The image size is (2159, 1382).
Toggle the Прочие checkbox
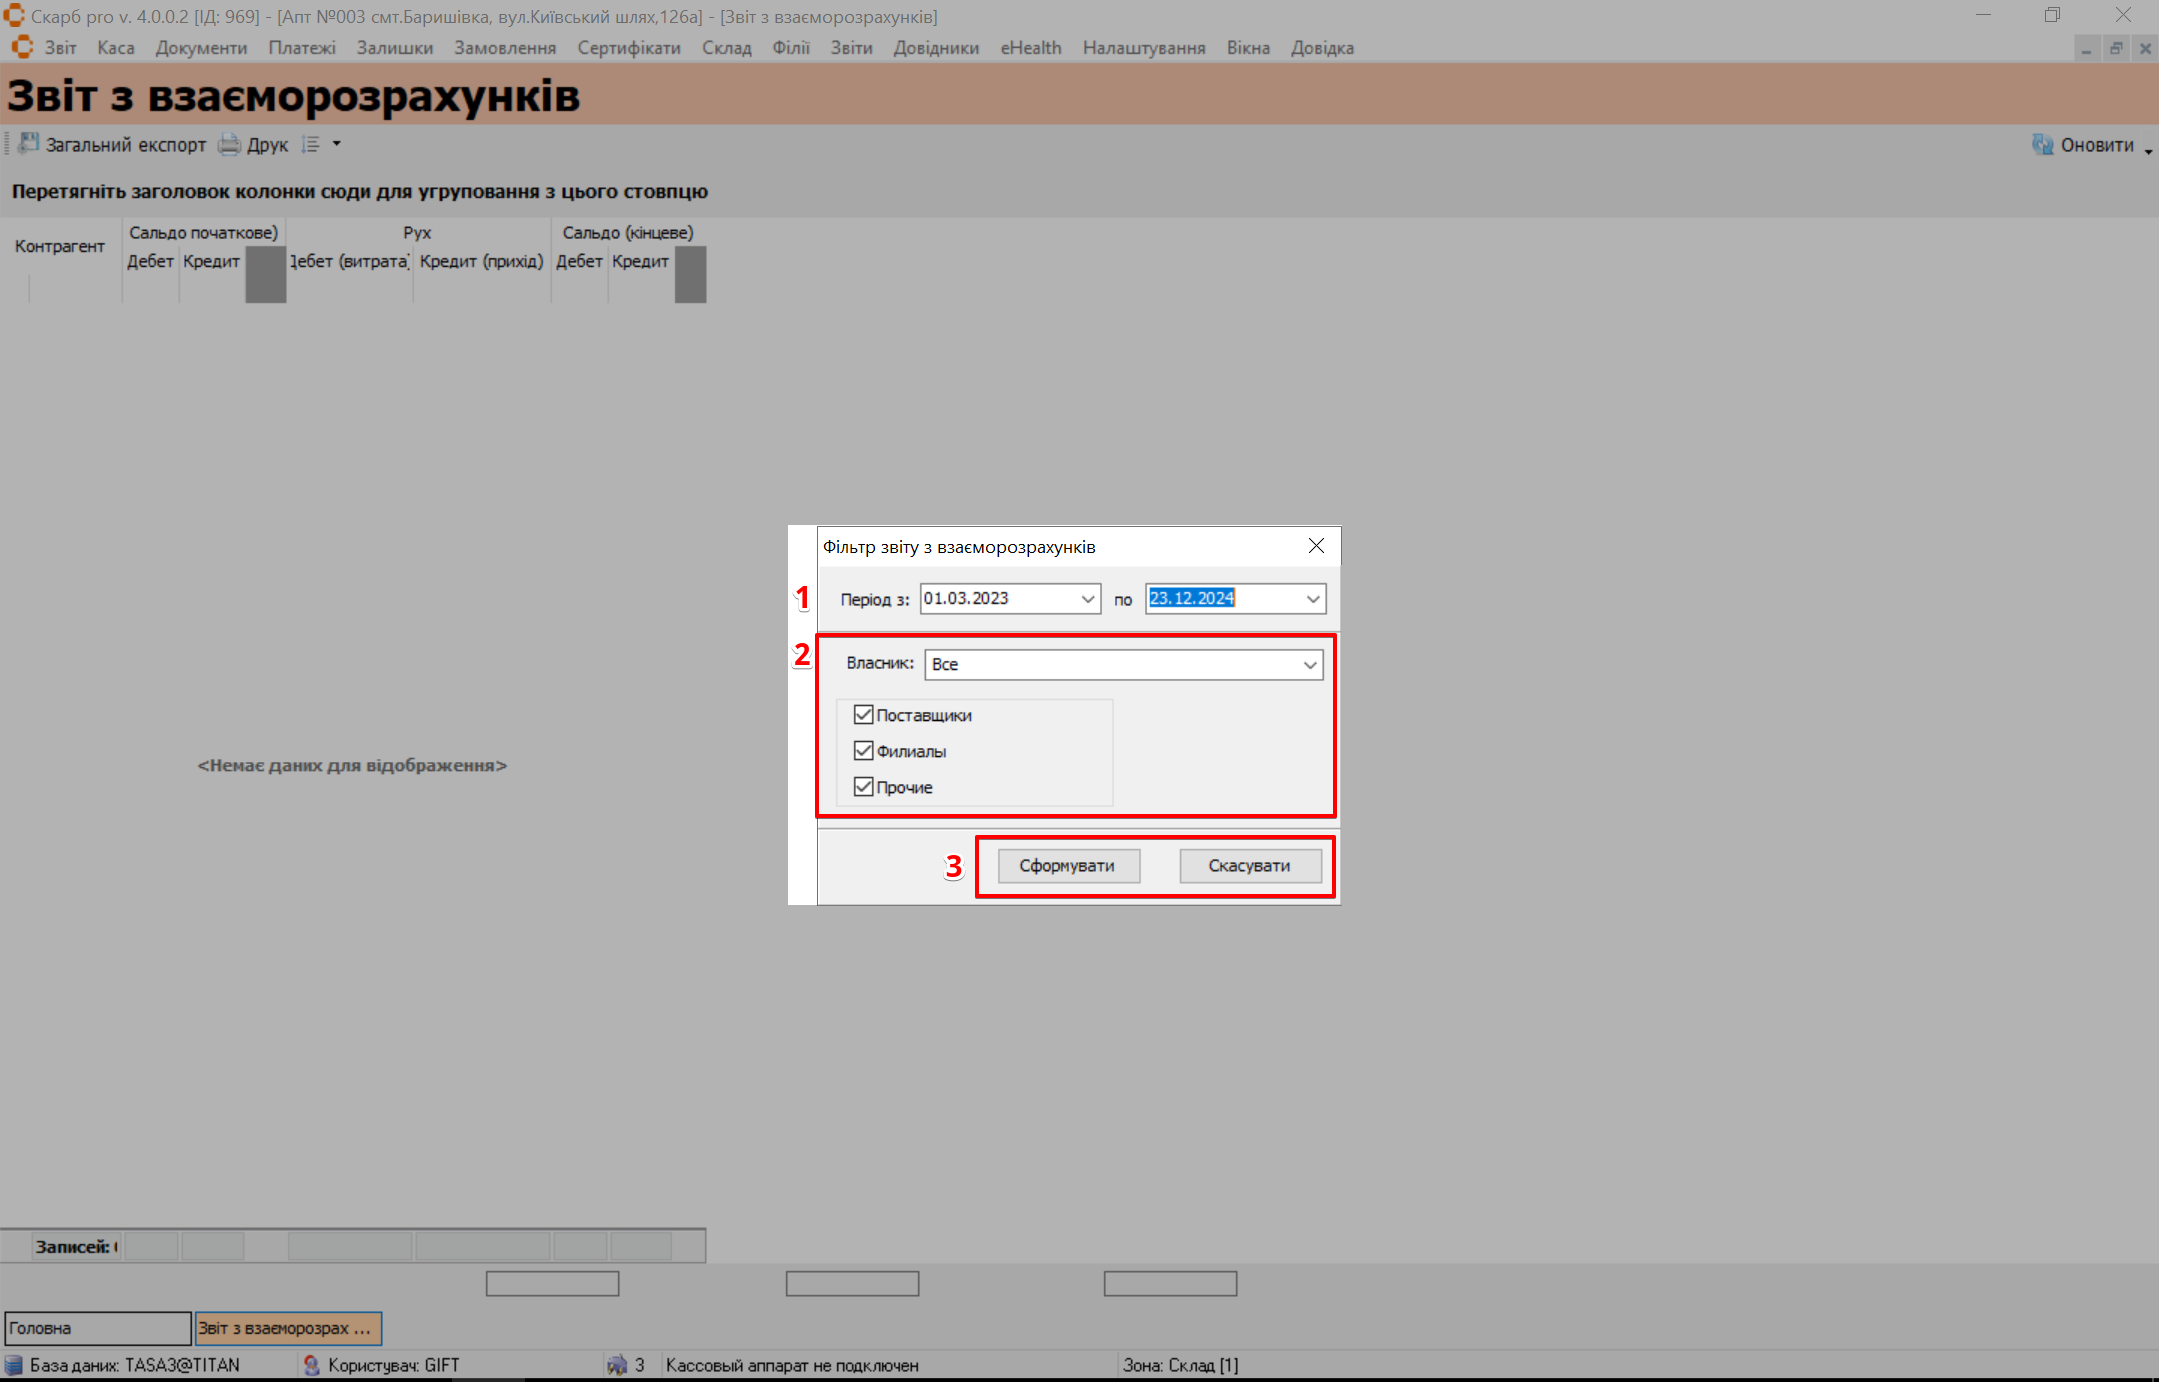864,787
